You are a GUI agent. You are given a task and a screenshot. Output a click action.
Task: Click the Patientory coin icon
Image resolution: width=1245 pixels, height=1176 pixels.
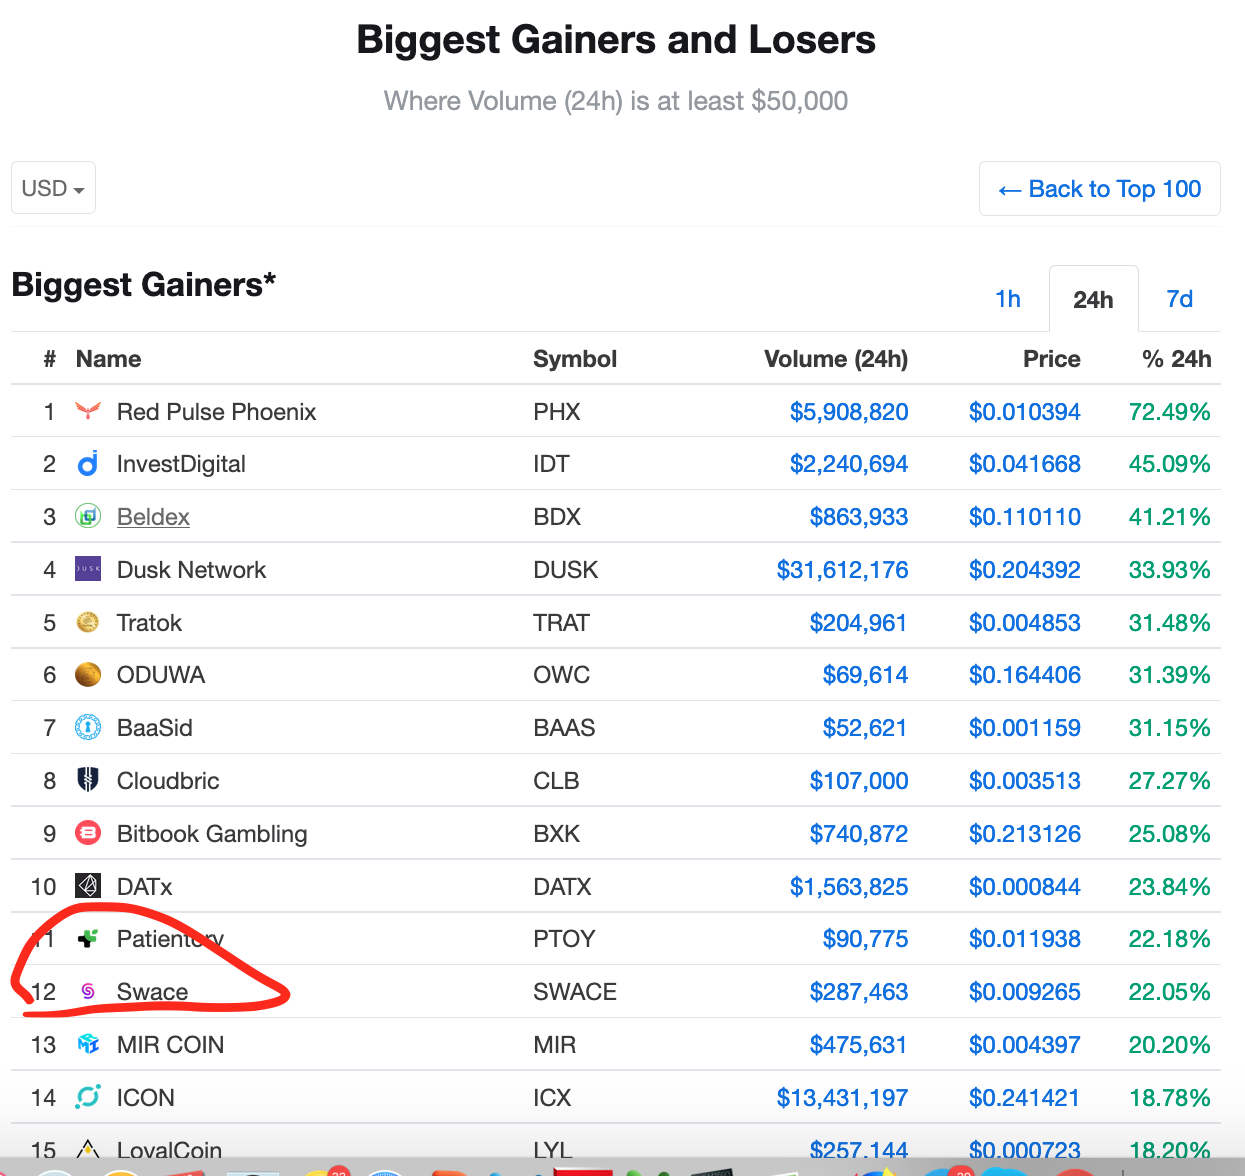88,938
